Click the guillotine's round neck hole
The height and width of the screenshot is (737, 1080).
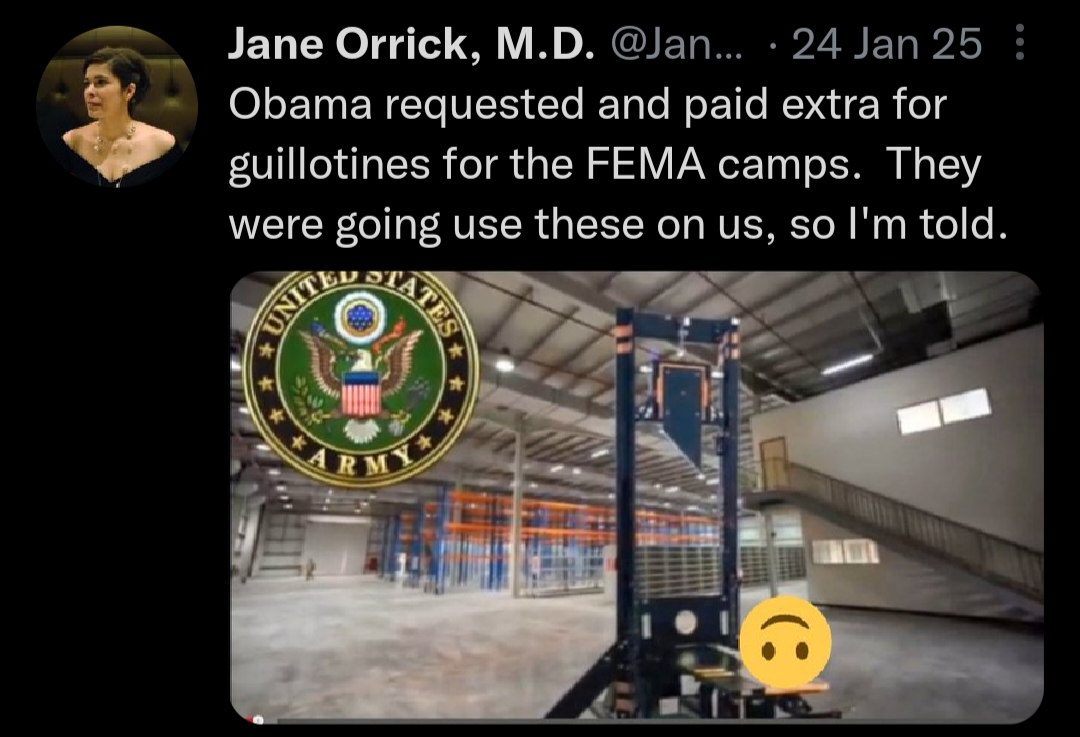click(685, 622)
